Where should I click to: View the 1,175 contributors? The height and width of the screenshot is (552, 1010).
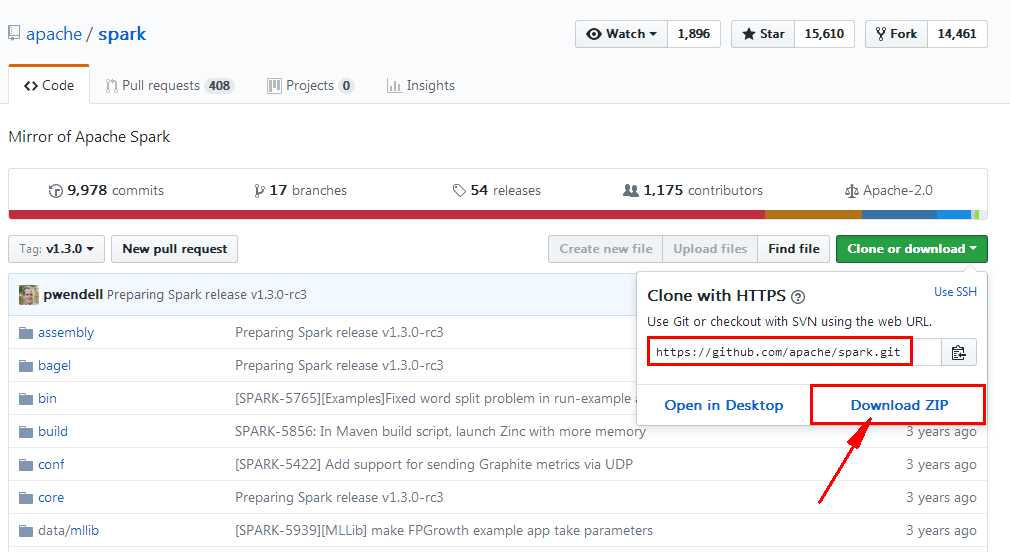(692, 191)
